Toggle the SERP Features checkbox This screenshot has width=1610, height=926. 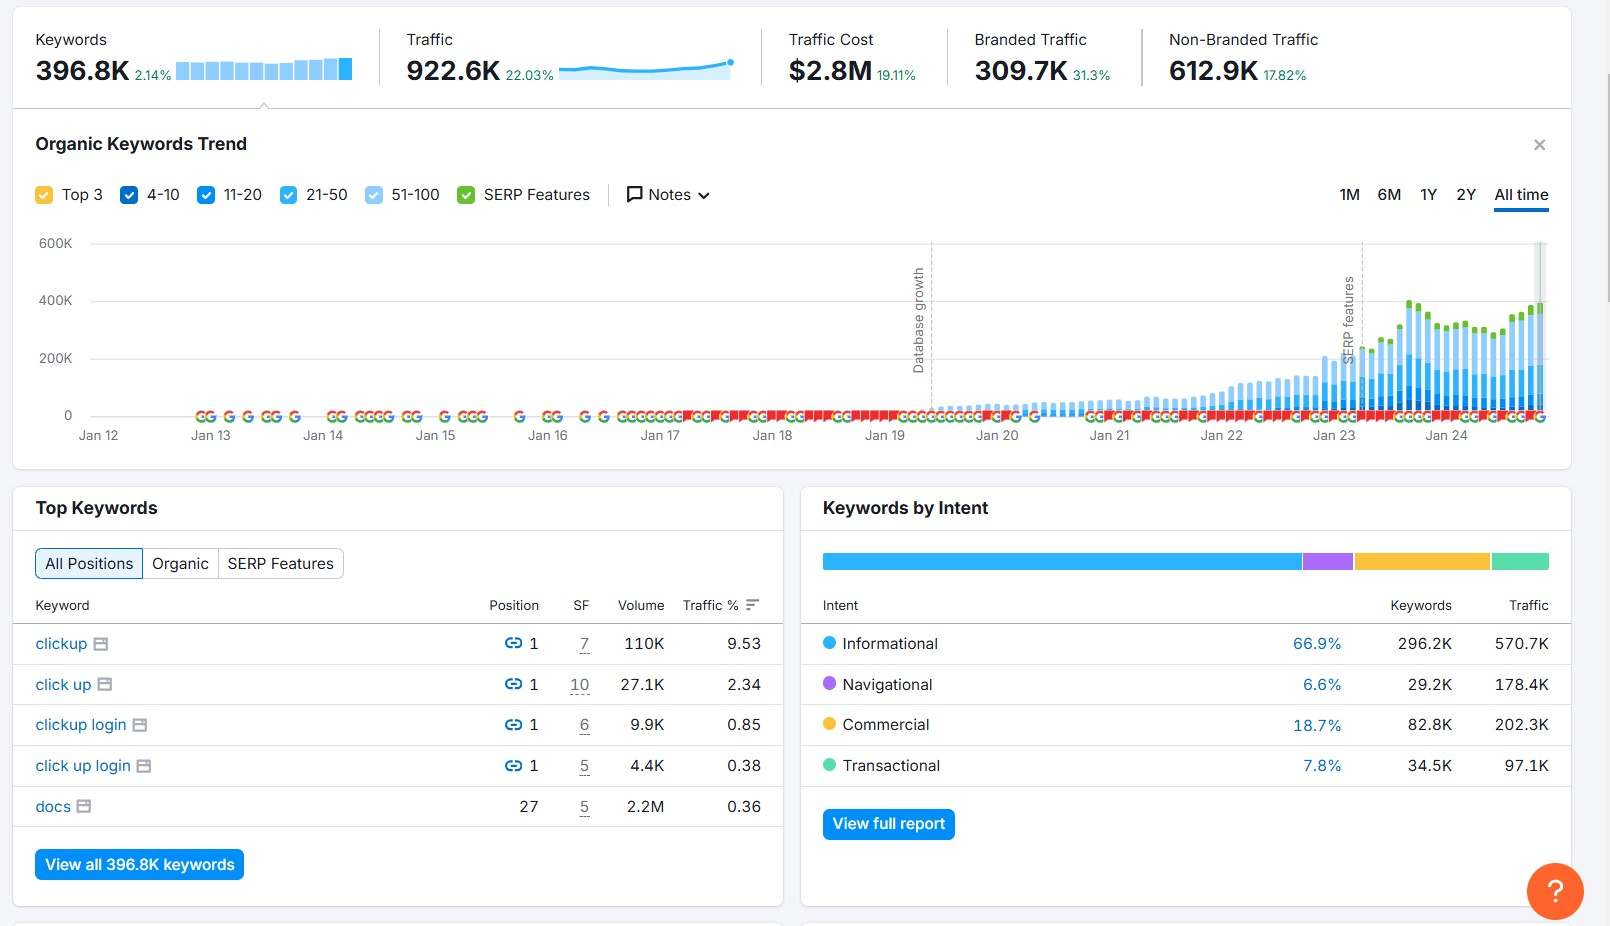(x=466, y=195)
